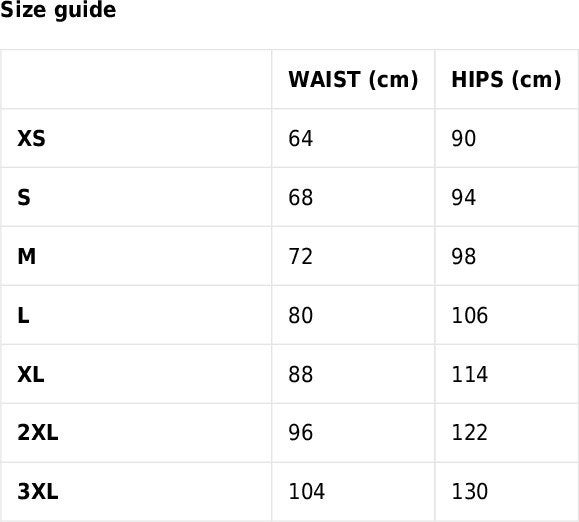Select the WAIST (cm) column header
The height and width of the screenshot is (522, 579).
(353, 79)
